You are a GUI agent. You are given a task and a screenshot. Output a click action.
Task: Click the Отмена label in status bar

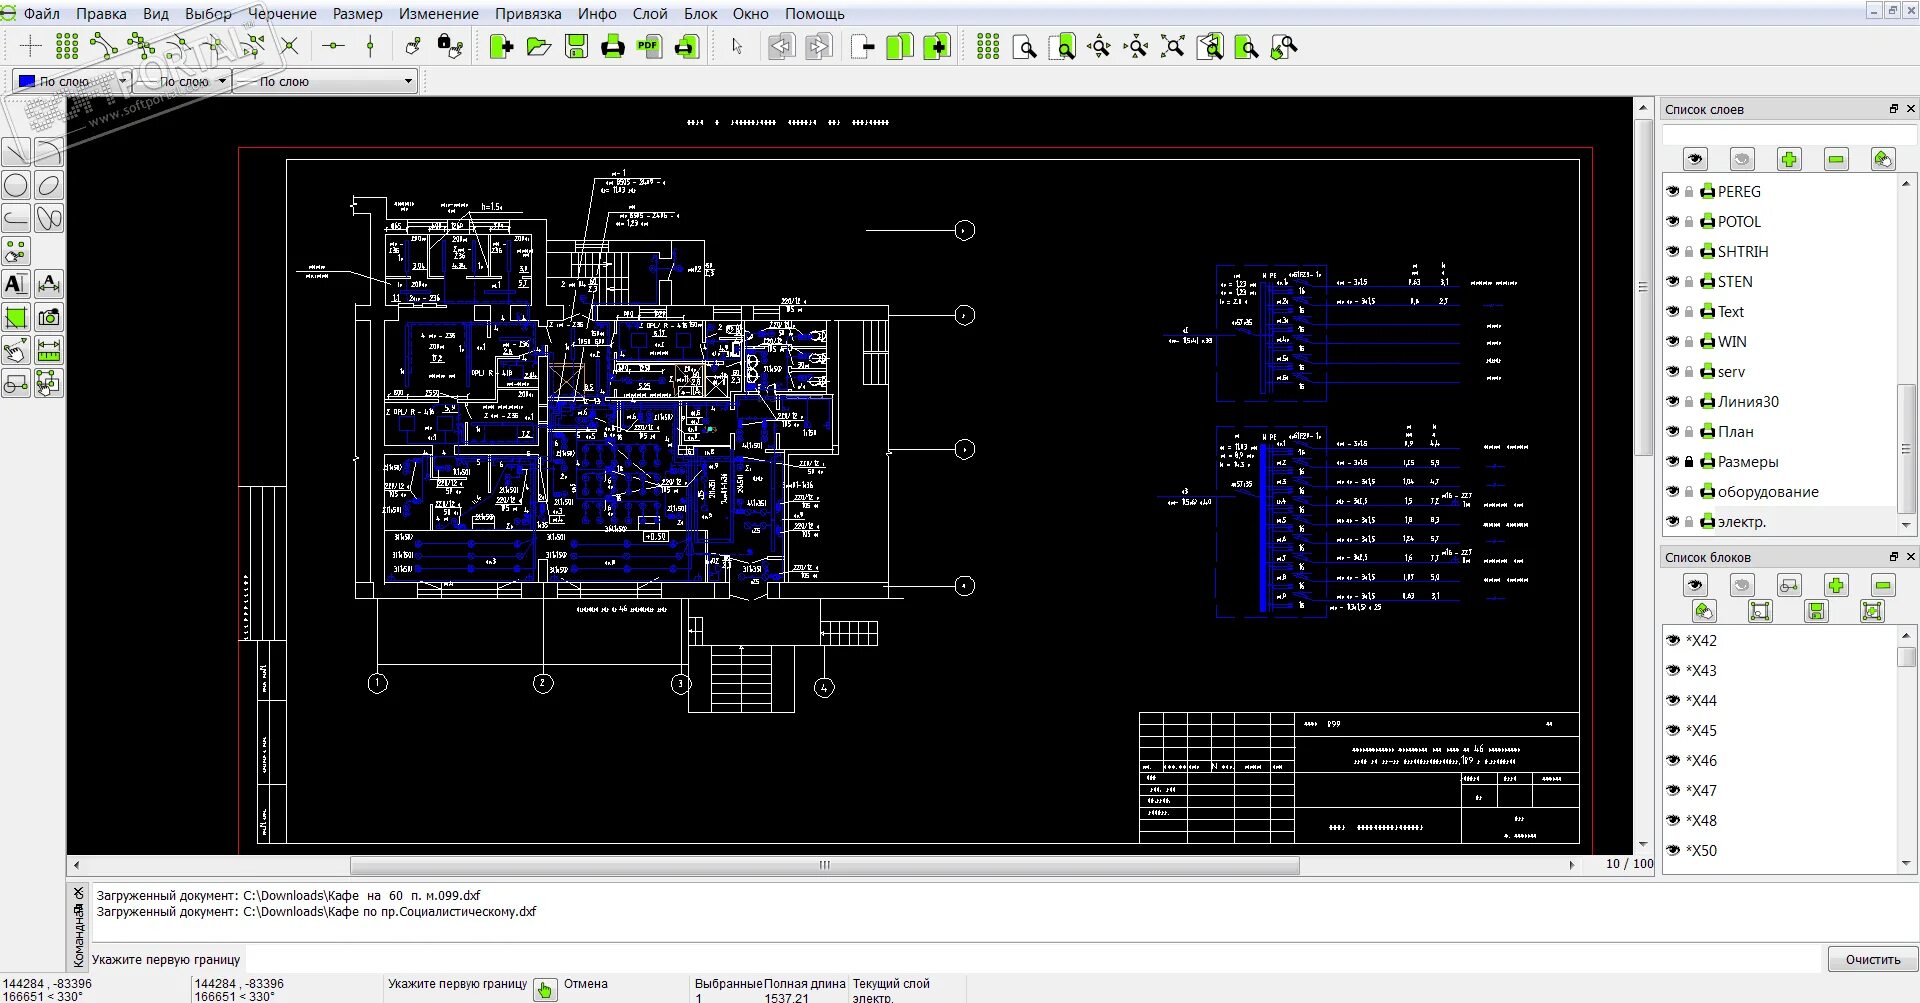click(586, 984)
